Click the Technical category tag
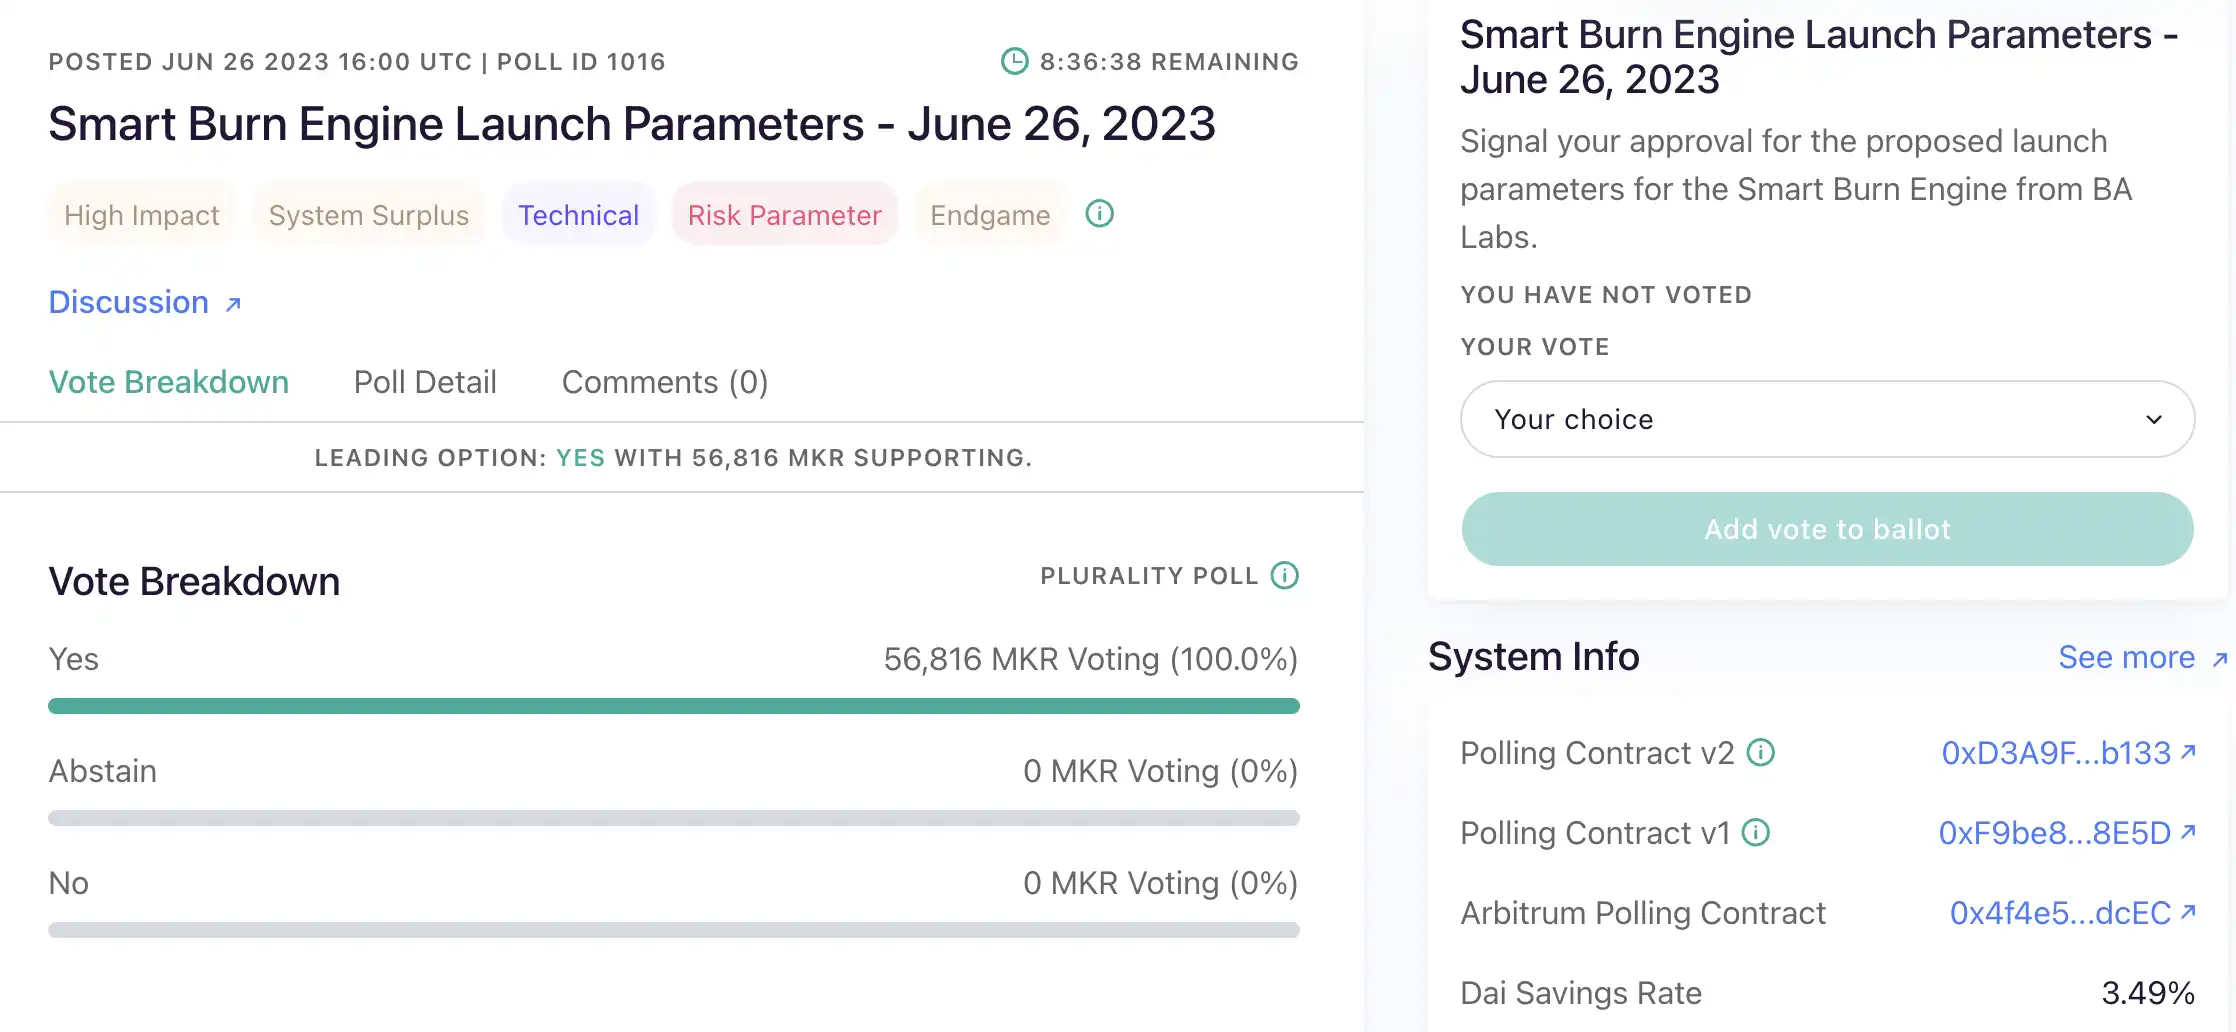The width and height of the screenshot is (2236, 1032). (578, 216)
